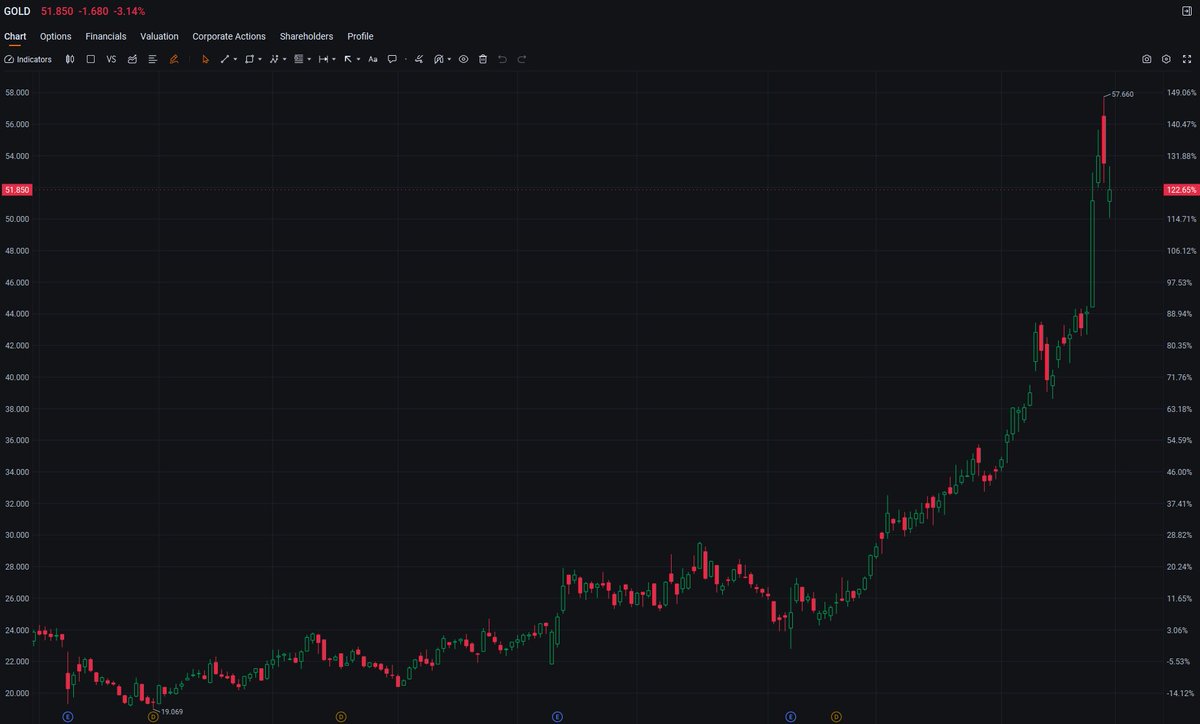Viewport: 1200px width, 724px height.
Task: Click the 19.069 low price label
Action: click(172, 712)
